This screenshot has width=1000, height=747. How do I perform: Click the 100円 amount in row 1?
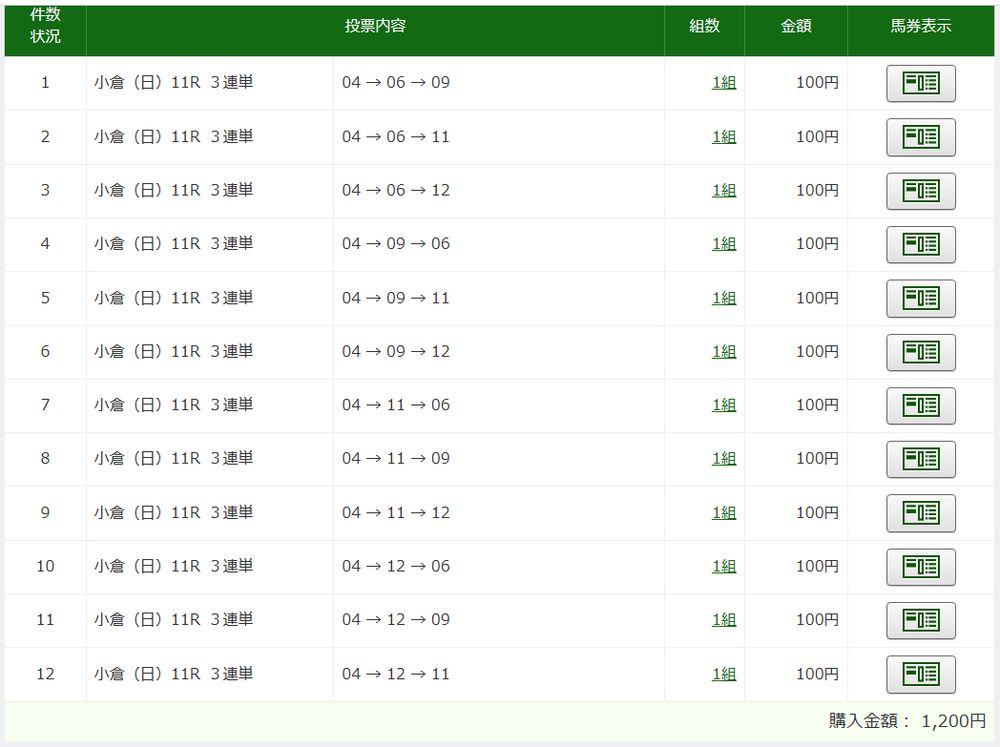[818, 82]
